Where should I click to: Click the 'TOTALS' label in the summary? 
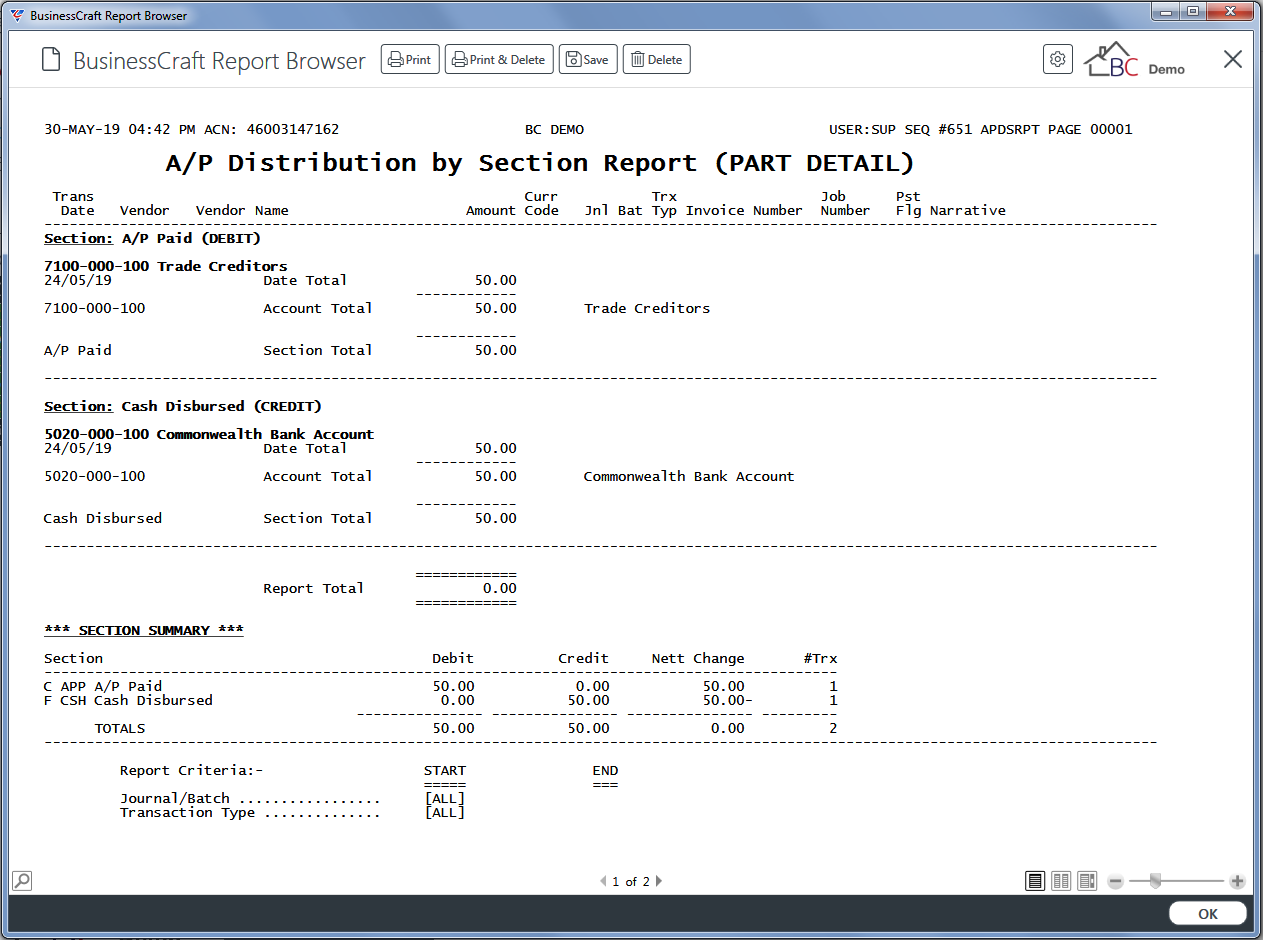[120, 728]
